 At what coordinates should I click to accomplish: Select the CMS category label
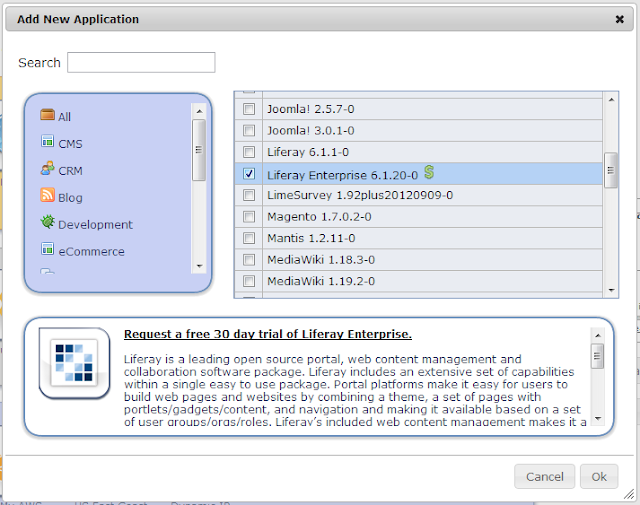pos(70,144)
